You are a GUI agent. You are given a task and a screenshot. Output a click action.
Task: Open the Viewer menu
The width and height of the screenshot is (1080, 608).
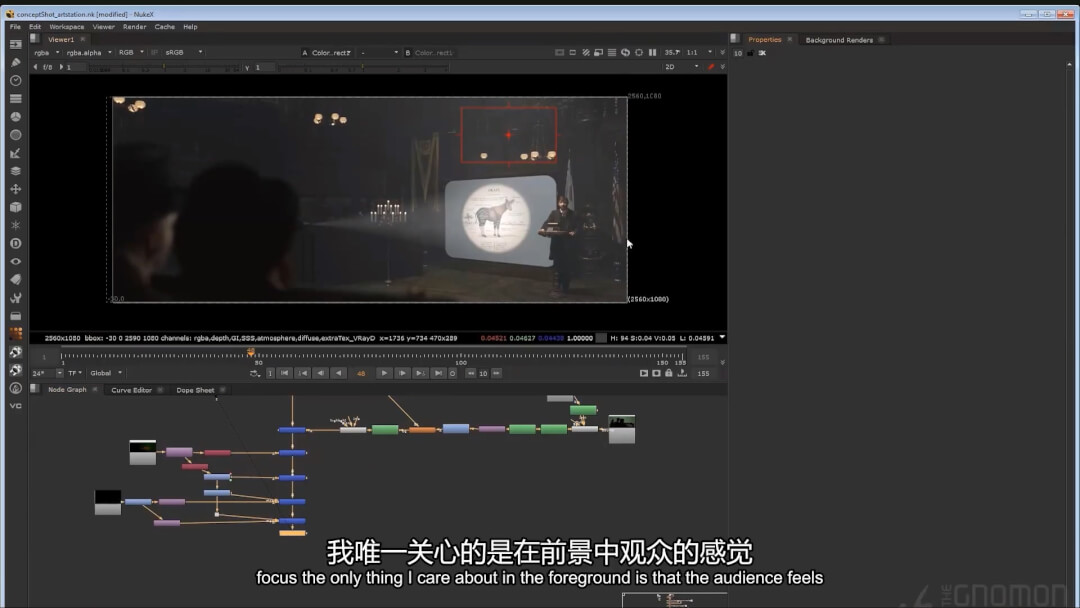(103, 27)
